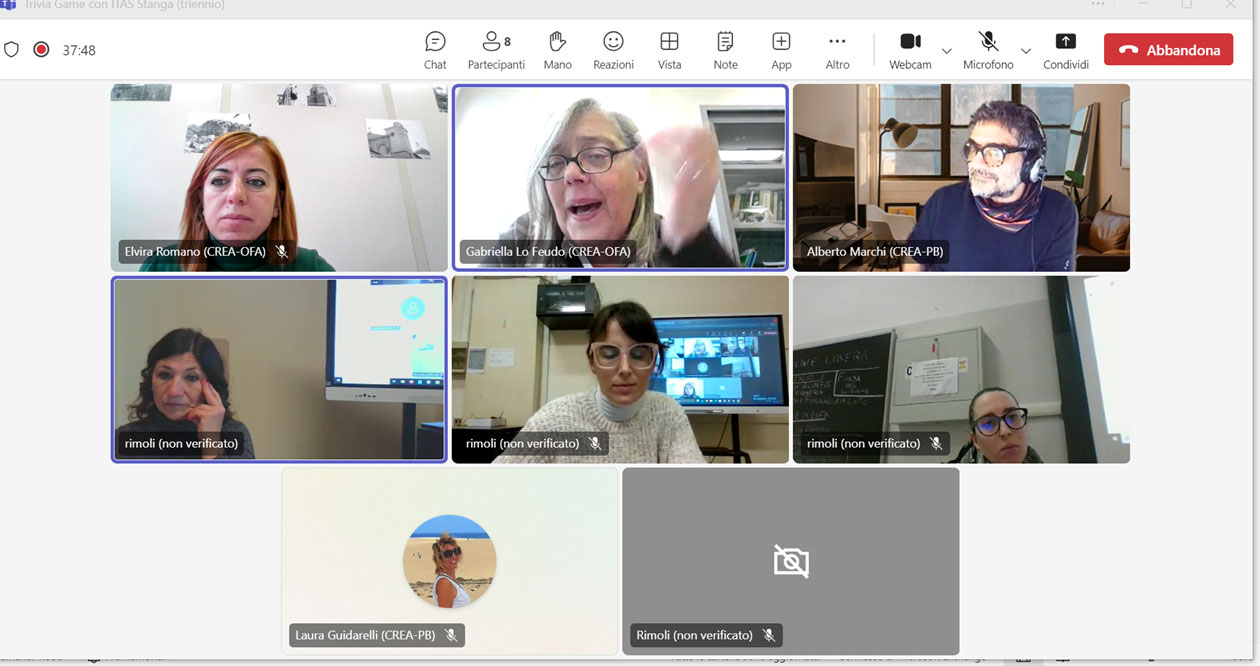Image resolution: width=1260 pixels, height=666 pixels.
Task: Show the Partecipanti list
Action: (x=496, y=50)
